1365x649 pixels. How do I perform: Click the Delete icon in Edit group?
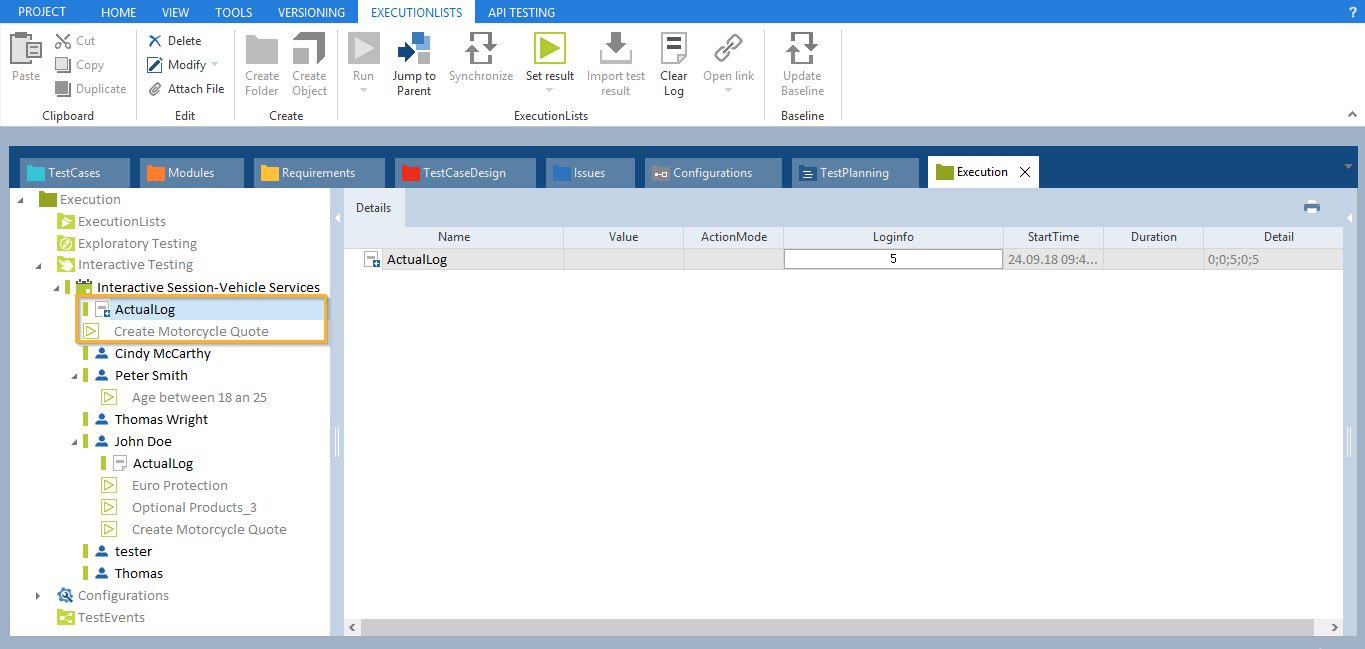155,41
